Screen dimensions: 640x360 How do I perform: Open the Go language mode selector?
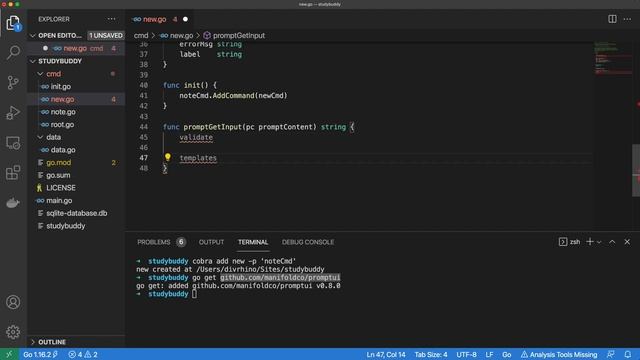(x=507, y=354)
